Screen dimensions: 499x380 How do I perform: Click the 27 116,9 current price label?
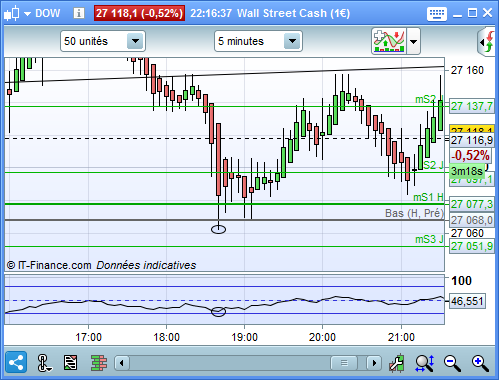[x=472, y=140]
